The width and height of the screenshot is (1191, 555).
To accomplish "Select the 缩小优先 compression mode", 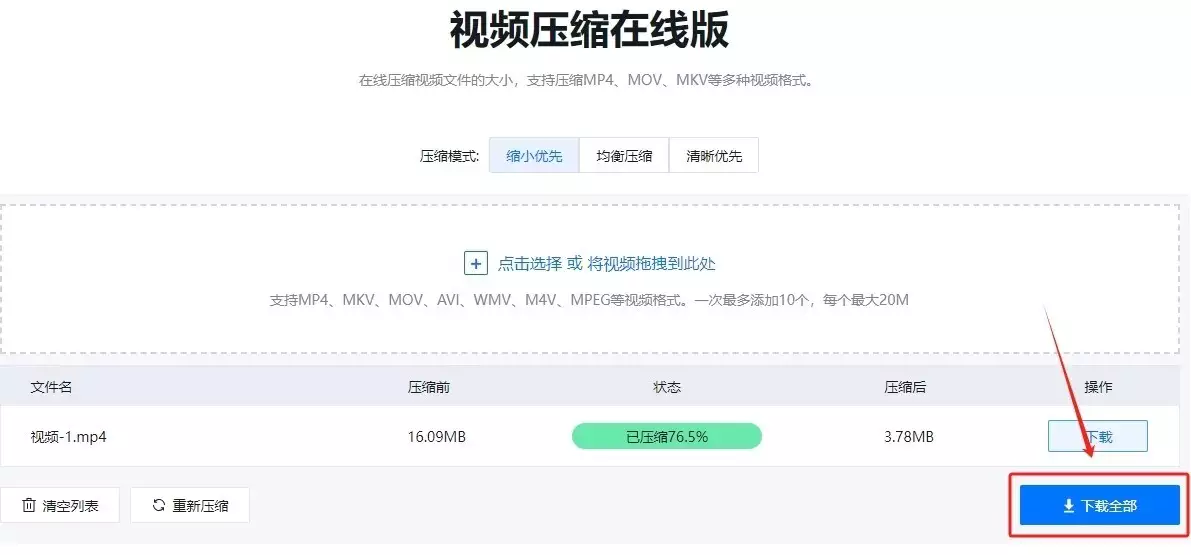I will click(534, 156).
